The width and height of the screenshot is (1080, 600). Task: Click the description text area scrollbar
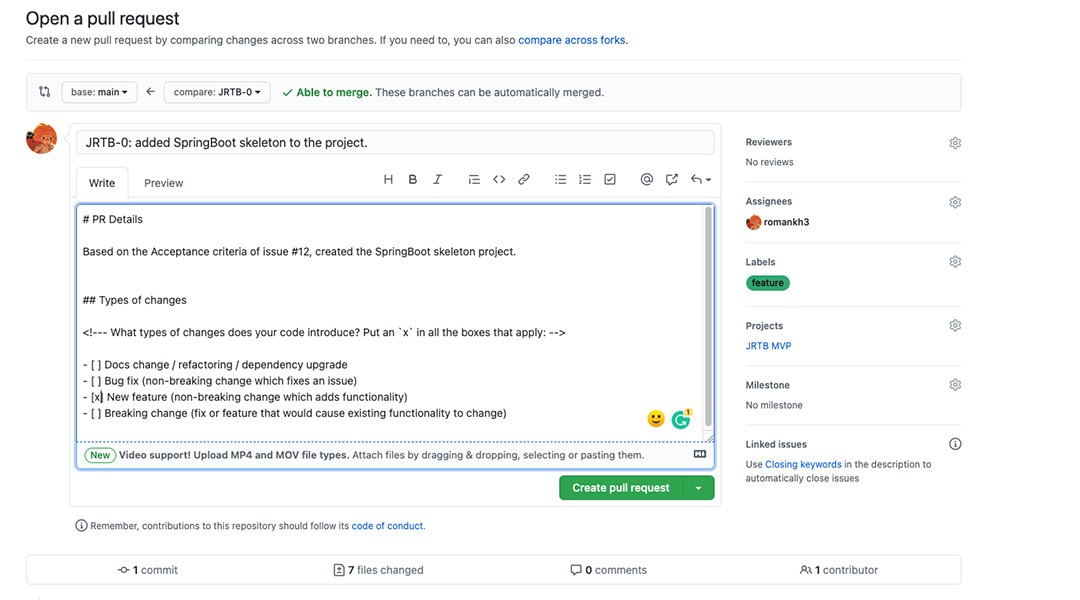point(708,317)
